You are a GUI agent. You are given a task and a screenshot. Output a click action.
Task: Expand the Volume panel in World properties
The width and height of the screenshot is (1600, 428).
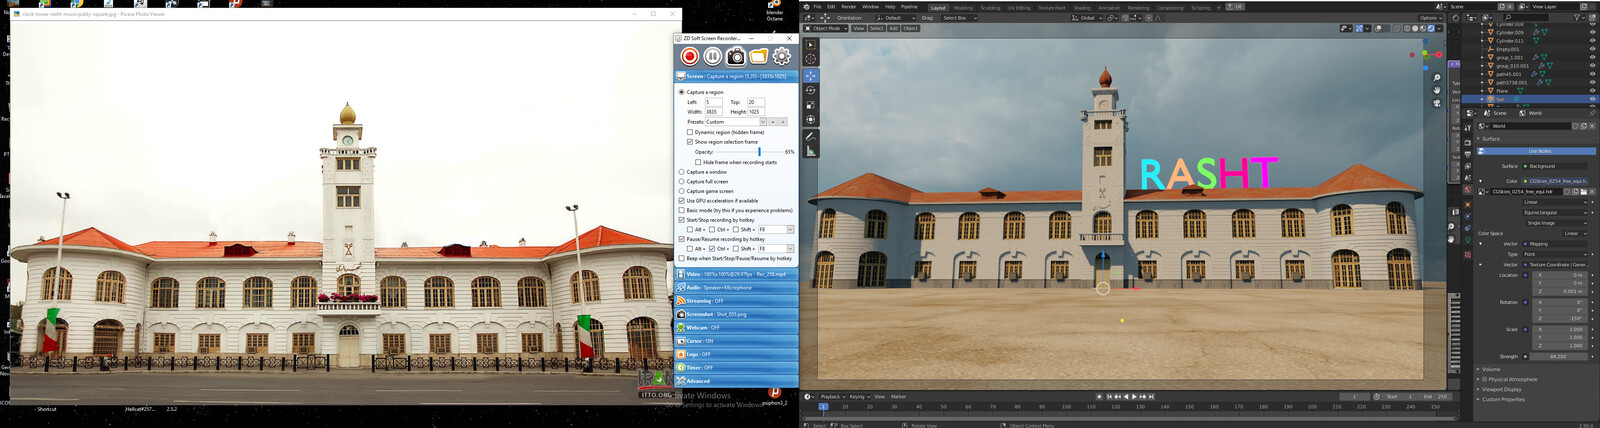[x=1491, y=370]
